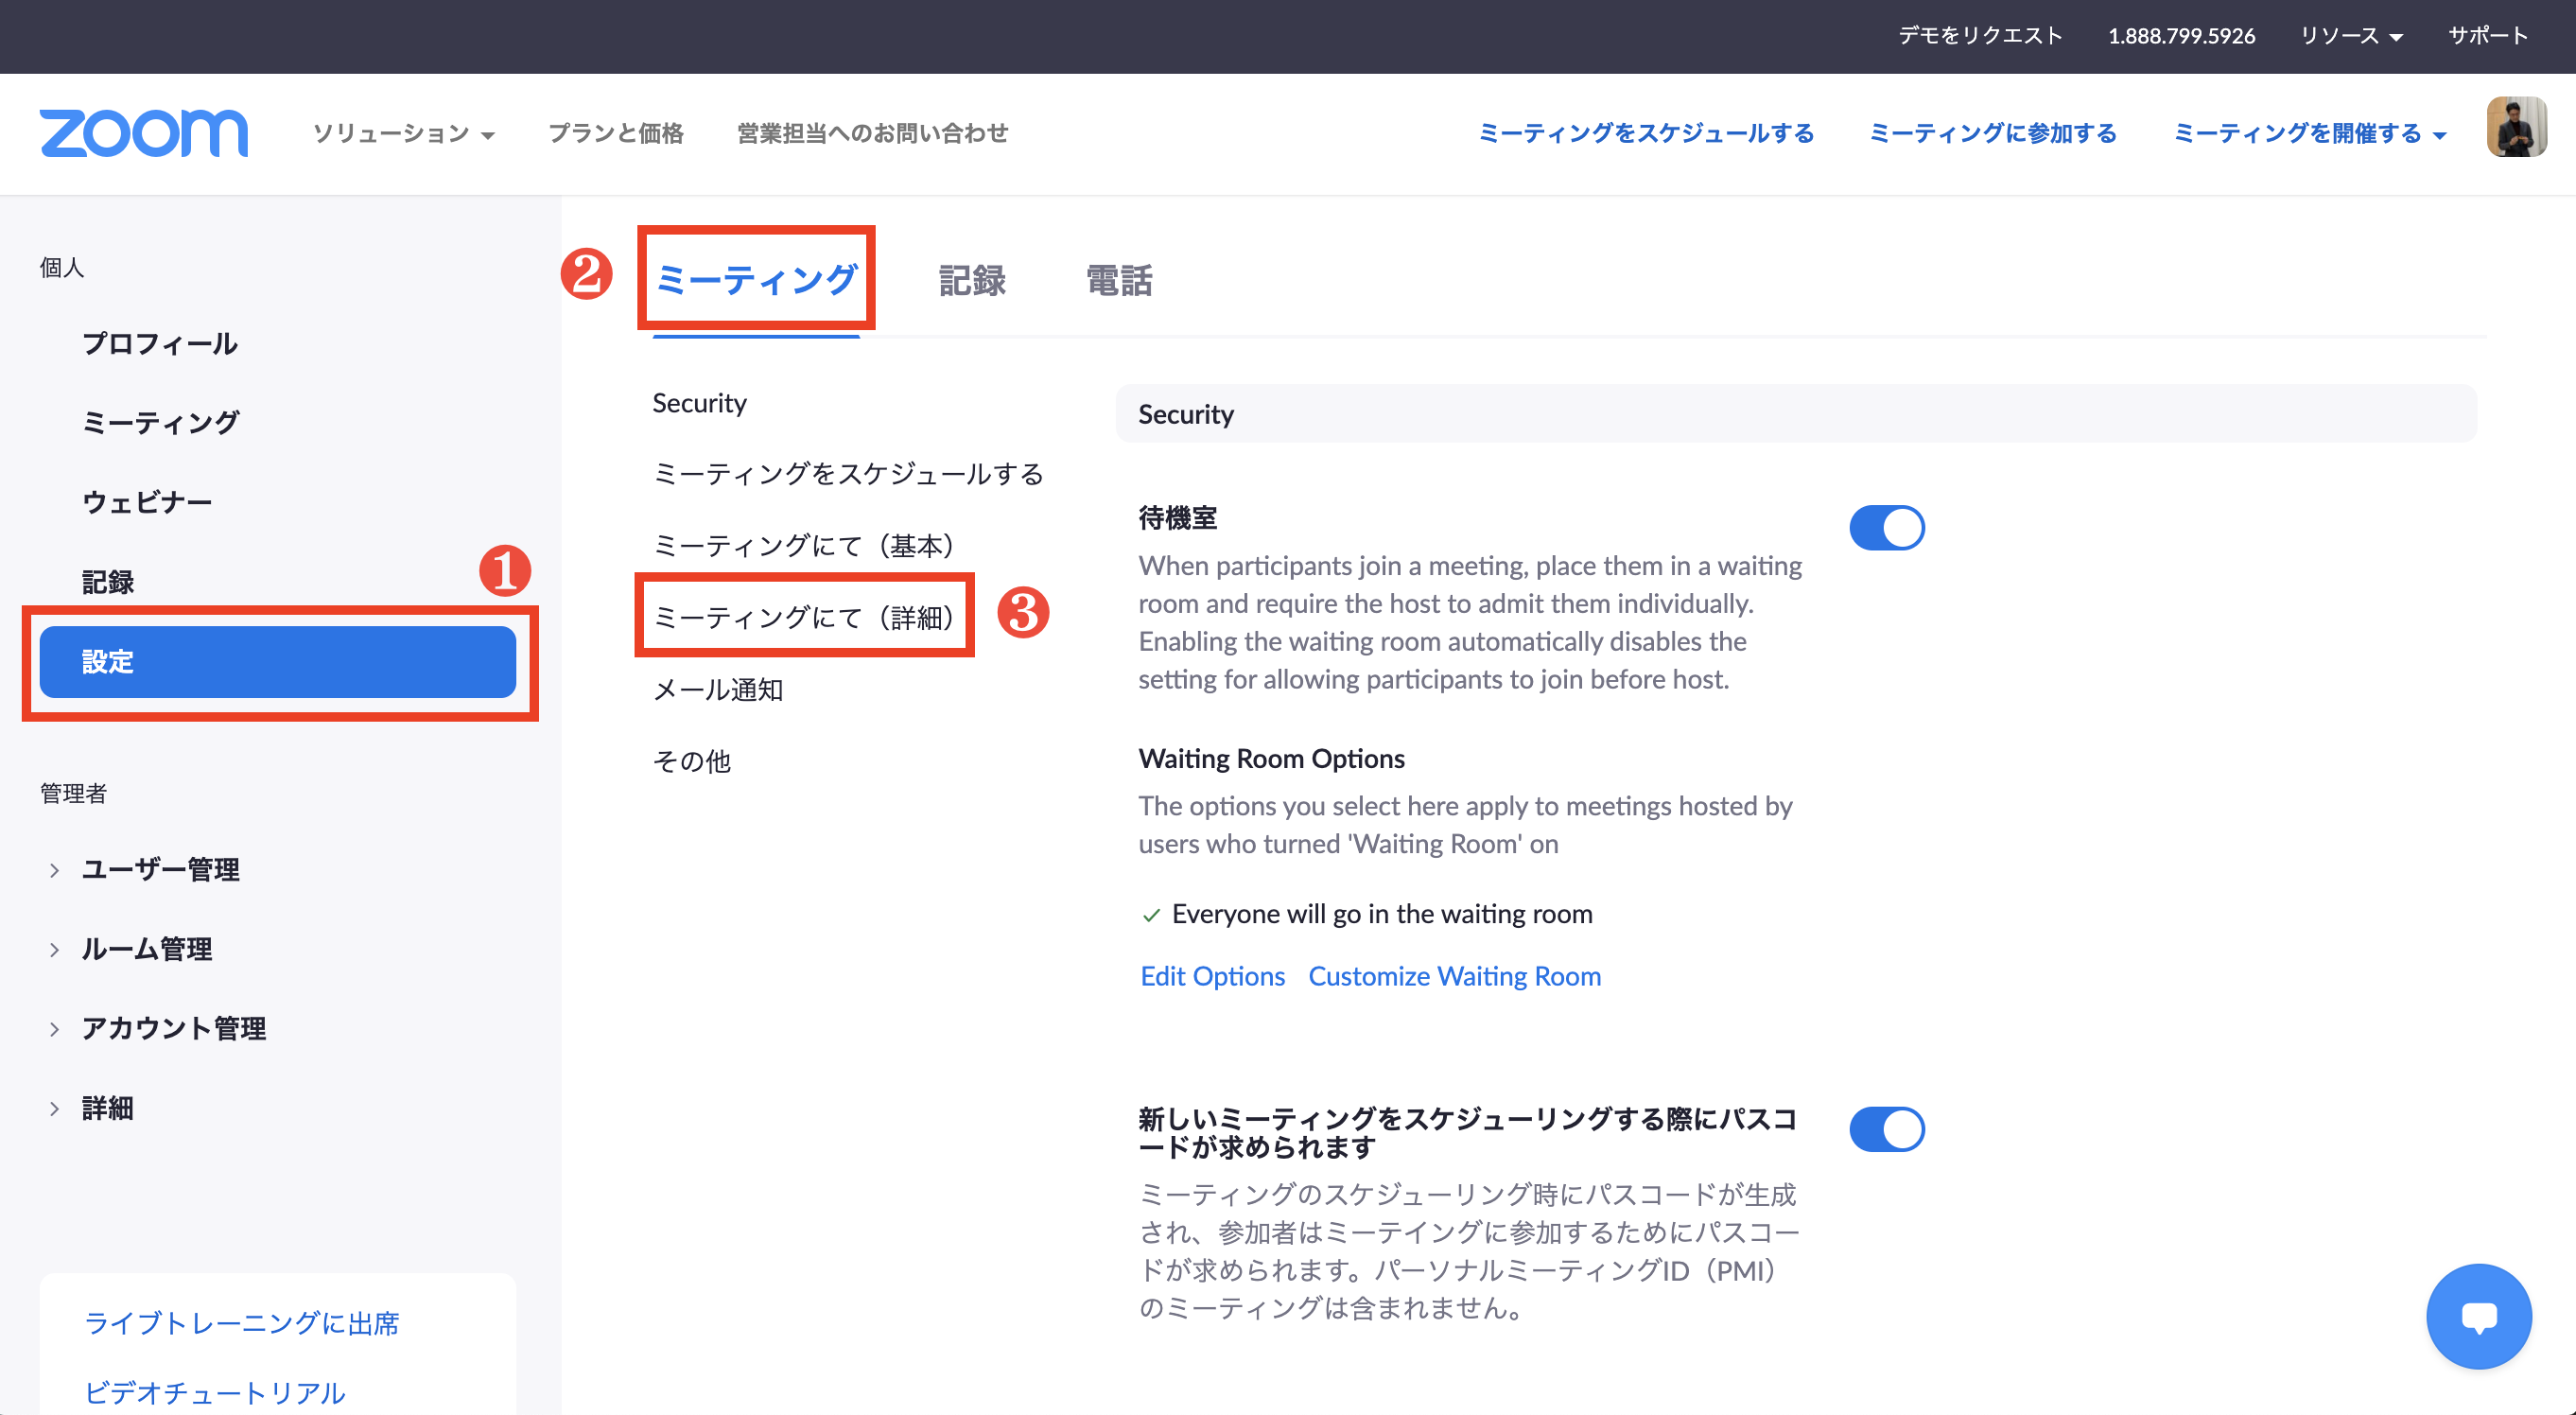Open ミーティング in left sidebar
This screenshot has height=1415, width=2576.
click(160, 423)
